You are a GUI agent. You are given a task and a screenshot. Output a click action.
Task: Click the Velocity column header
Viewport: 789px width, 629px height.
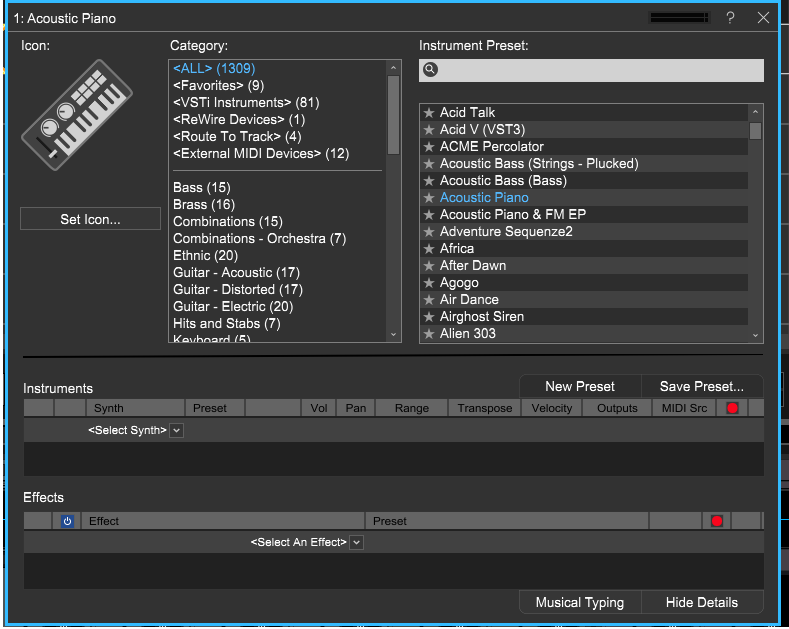(551, 408)
